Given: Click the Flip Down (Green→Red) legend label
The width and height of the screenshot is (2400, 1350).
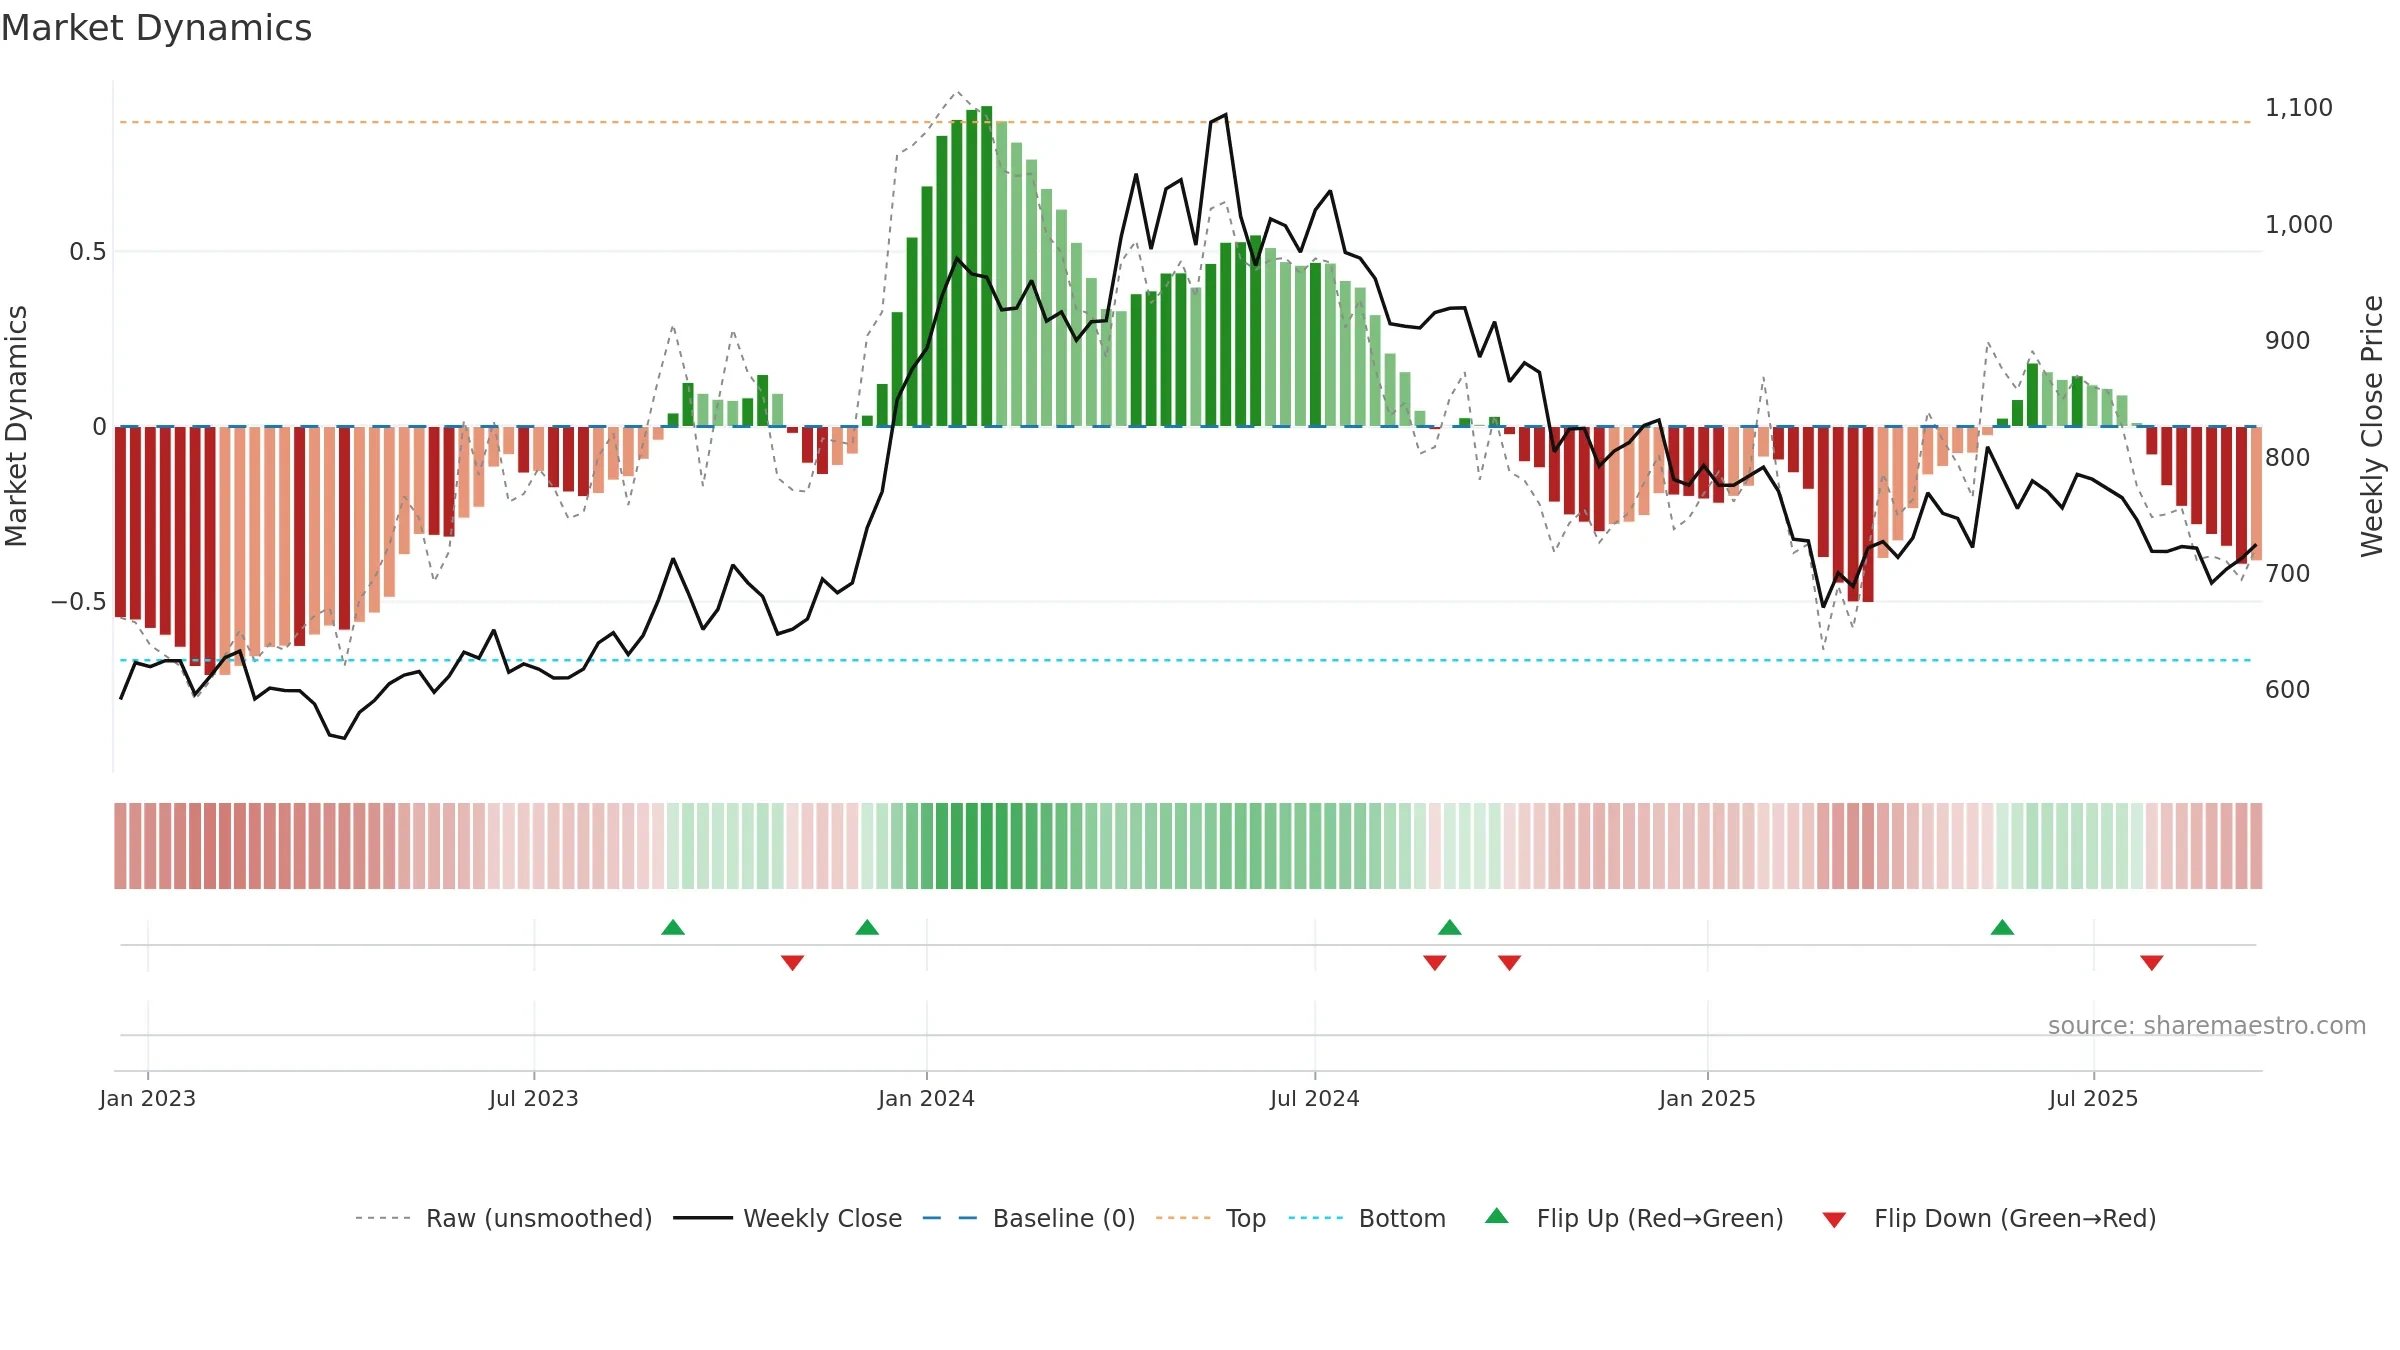Looking at the screenshot, I should coord(2015,1218).
